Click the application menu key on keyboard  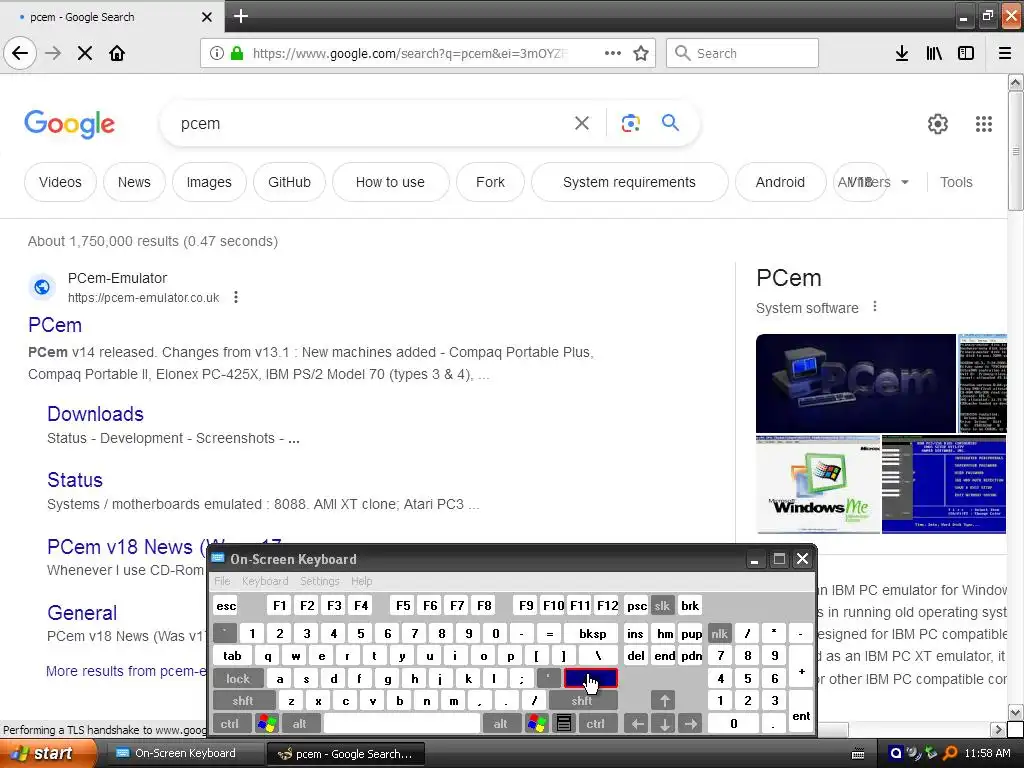click(x=564, y=724)
